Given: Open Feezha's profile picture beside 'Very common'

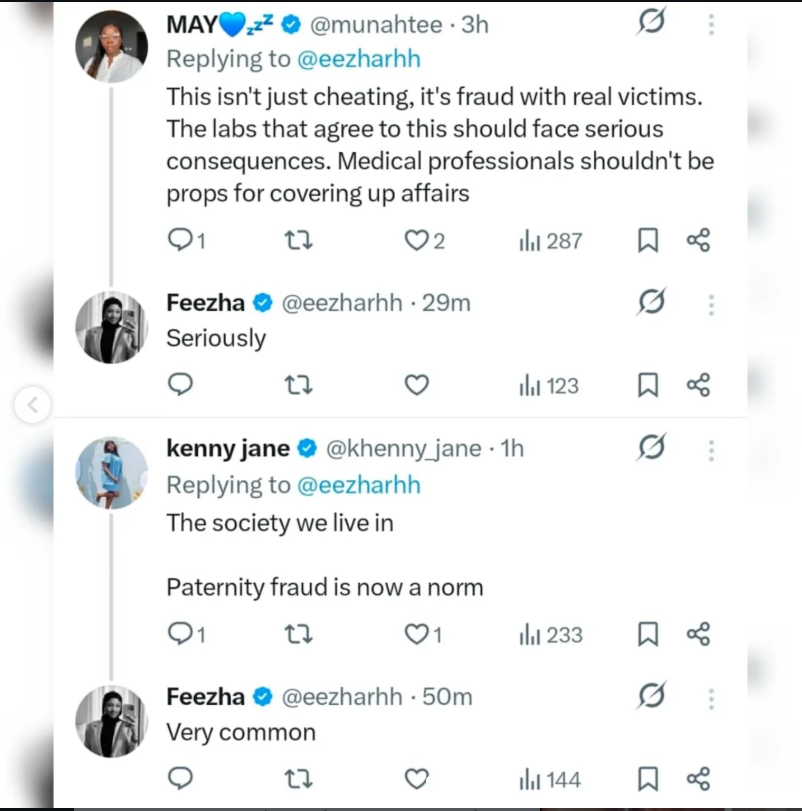Looking at the screenshot, I should click(x=110, y=721).
